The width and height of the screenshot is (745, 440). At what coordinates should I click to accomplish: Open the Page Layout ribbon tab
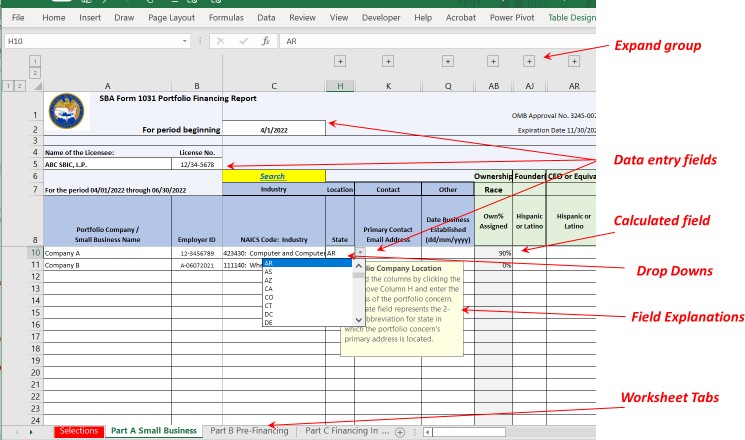170,18
